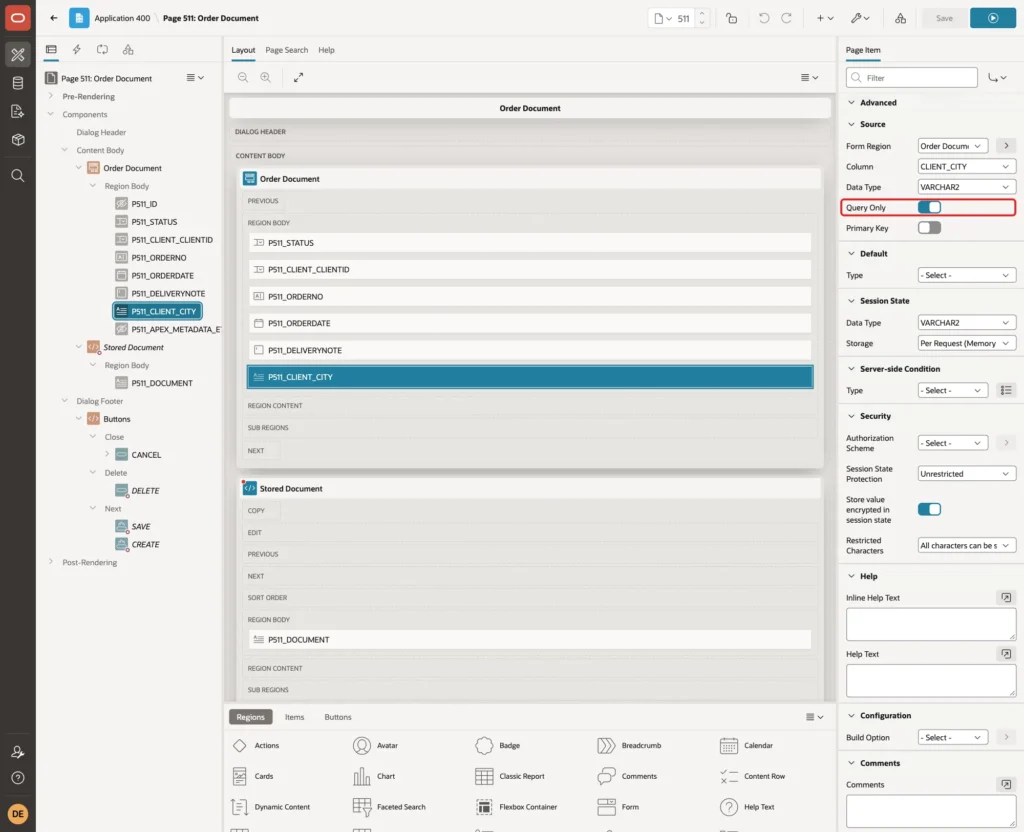Open the Session State Protection dropdown
1024x832 pixels.
pyautogui.click(x=967, y=473)
